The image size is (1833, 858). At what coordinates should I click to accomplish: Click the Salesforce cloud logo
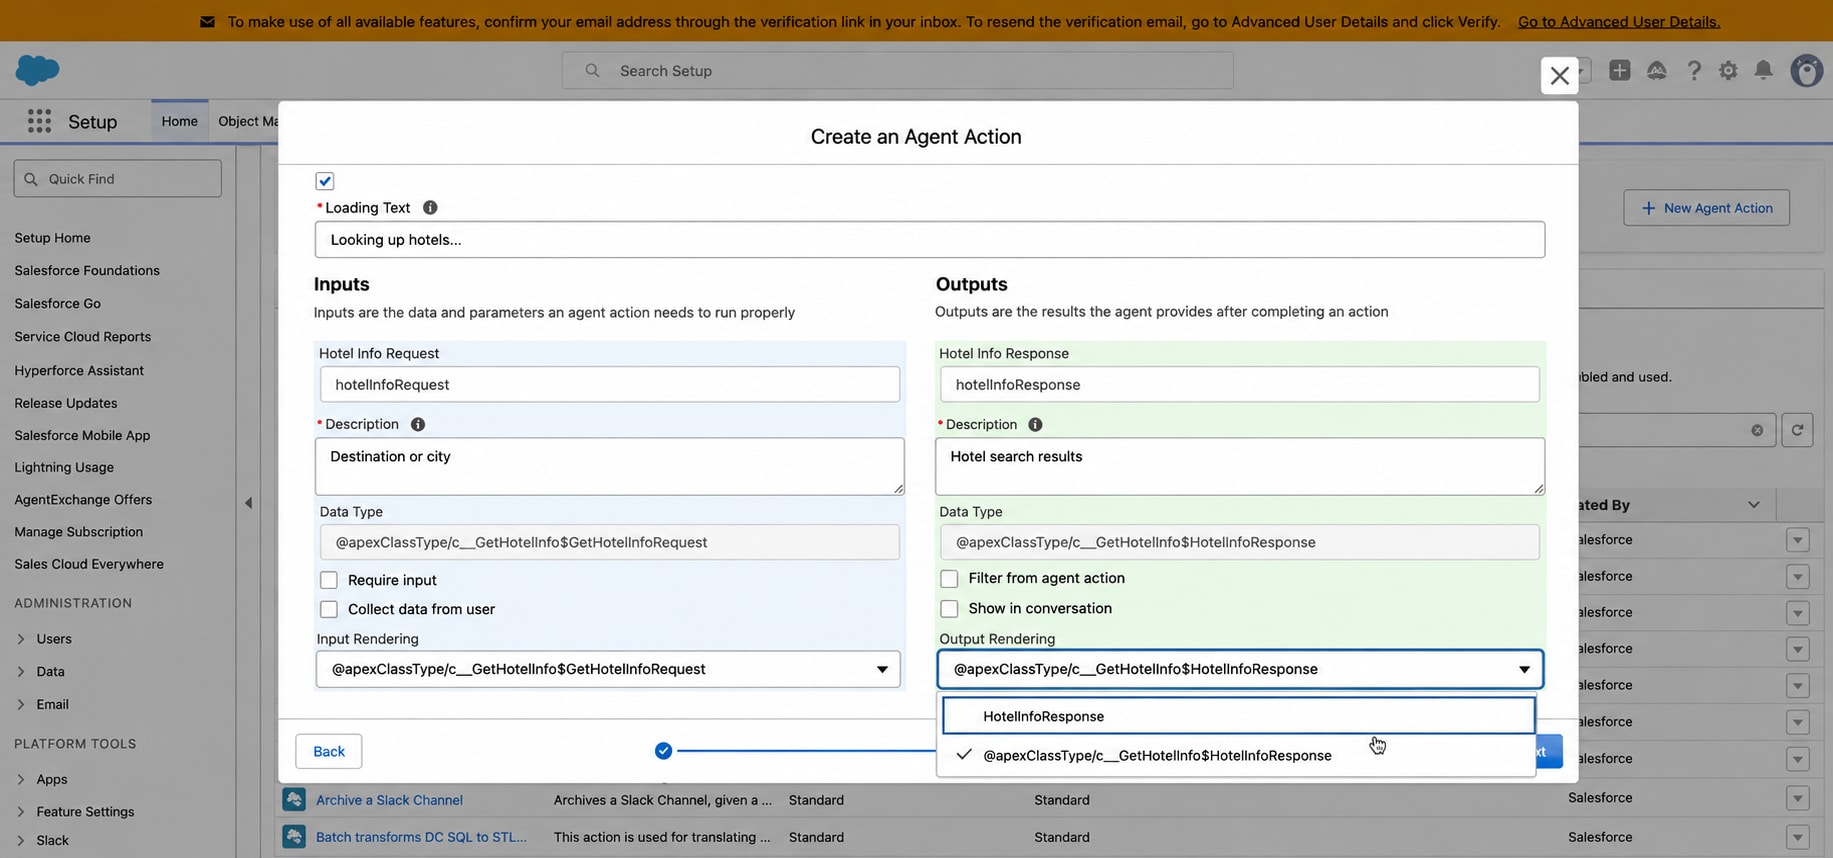38,70
